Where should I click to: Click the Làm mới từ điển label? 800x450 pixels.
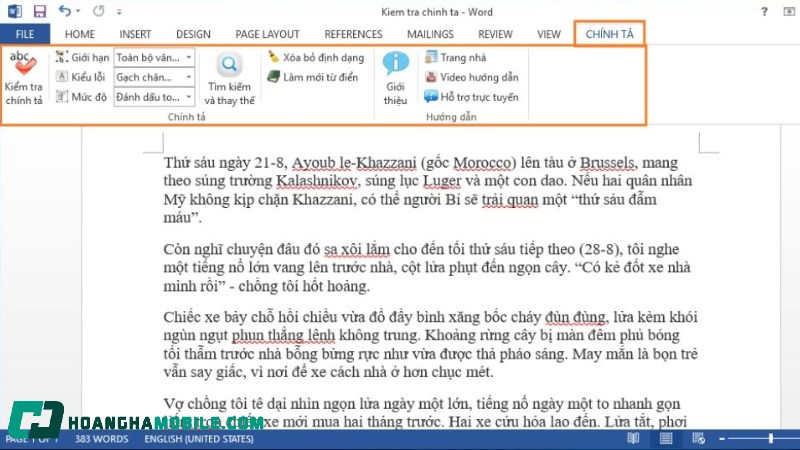coord(320,77)
